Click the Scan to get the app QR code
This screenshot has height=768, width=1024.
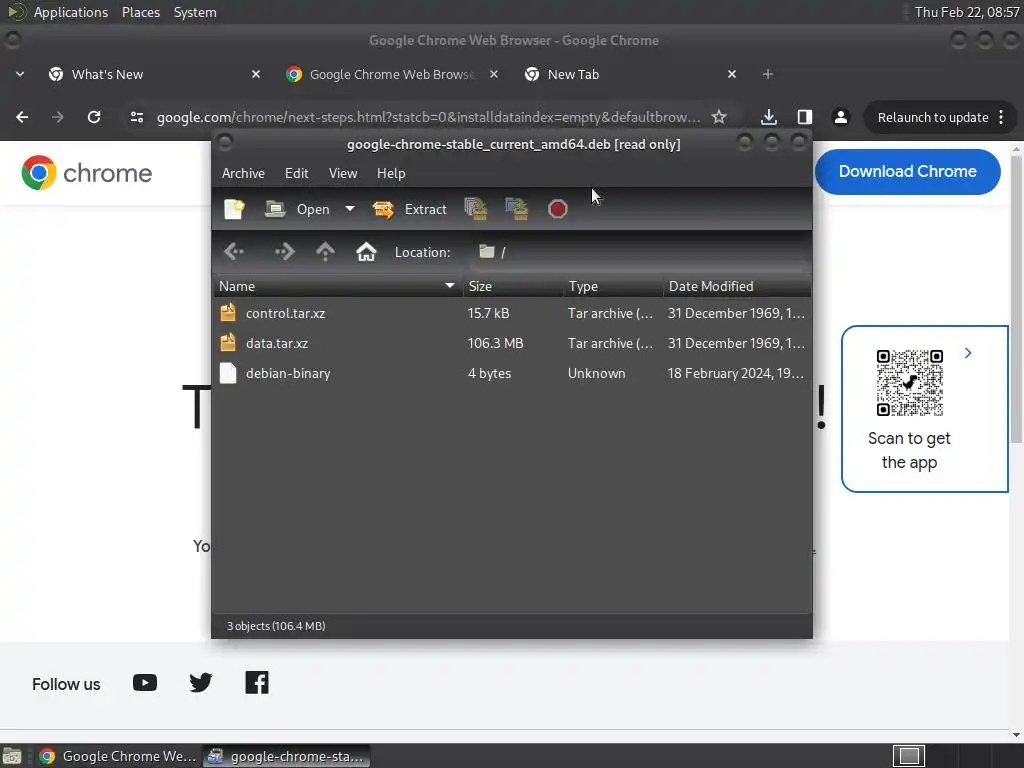point(909,383)
